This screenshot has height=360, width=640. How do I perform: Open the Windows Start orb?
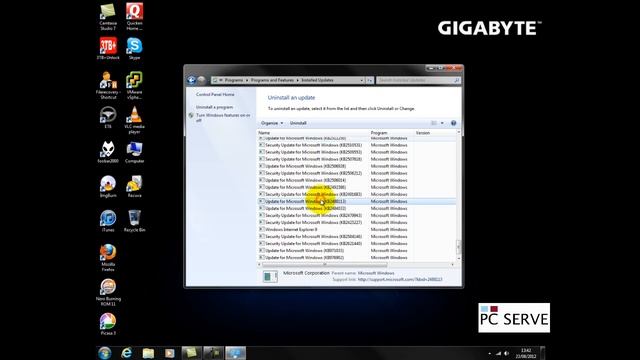tap(104, 353)
